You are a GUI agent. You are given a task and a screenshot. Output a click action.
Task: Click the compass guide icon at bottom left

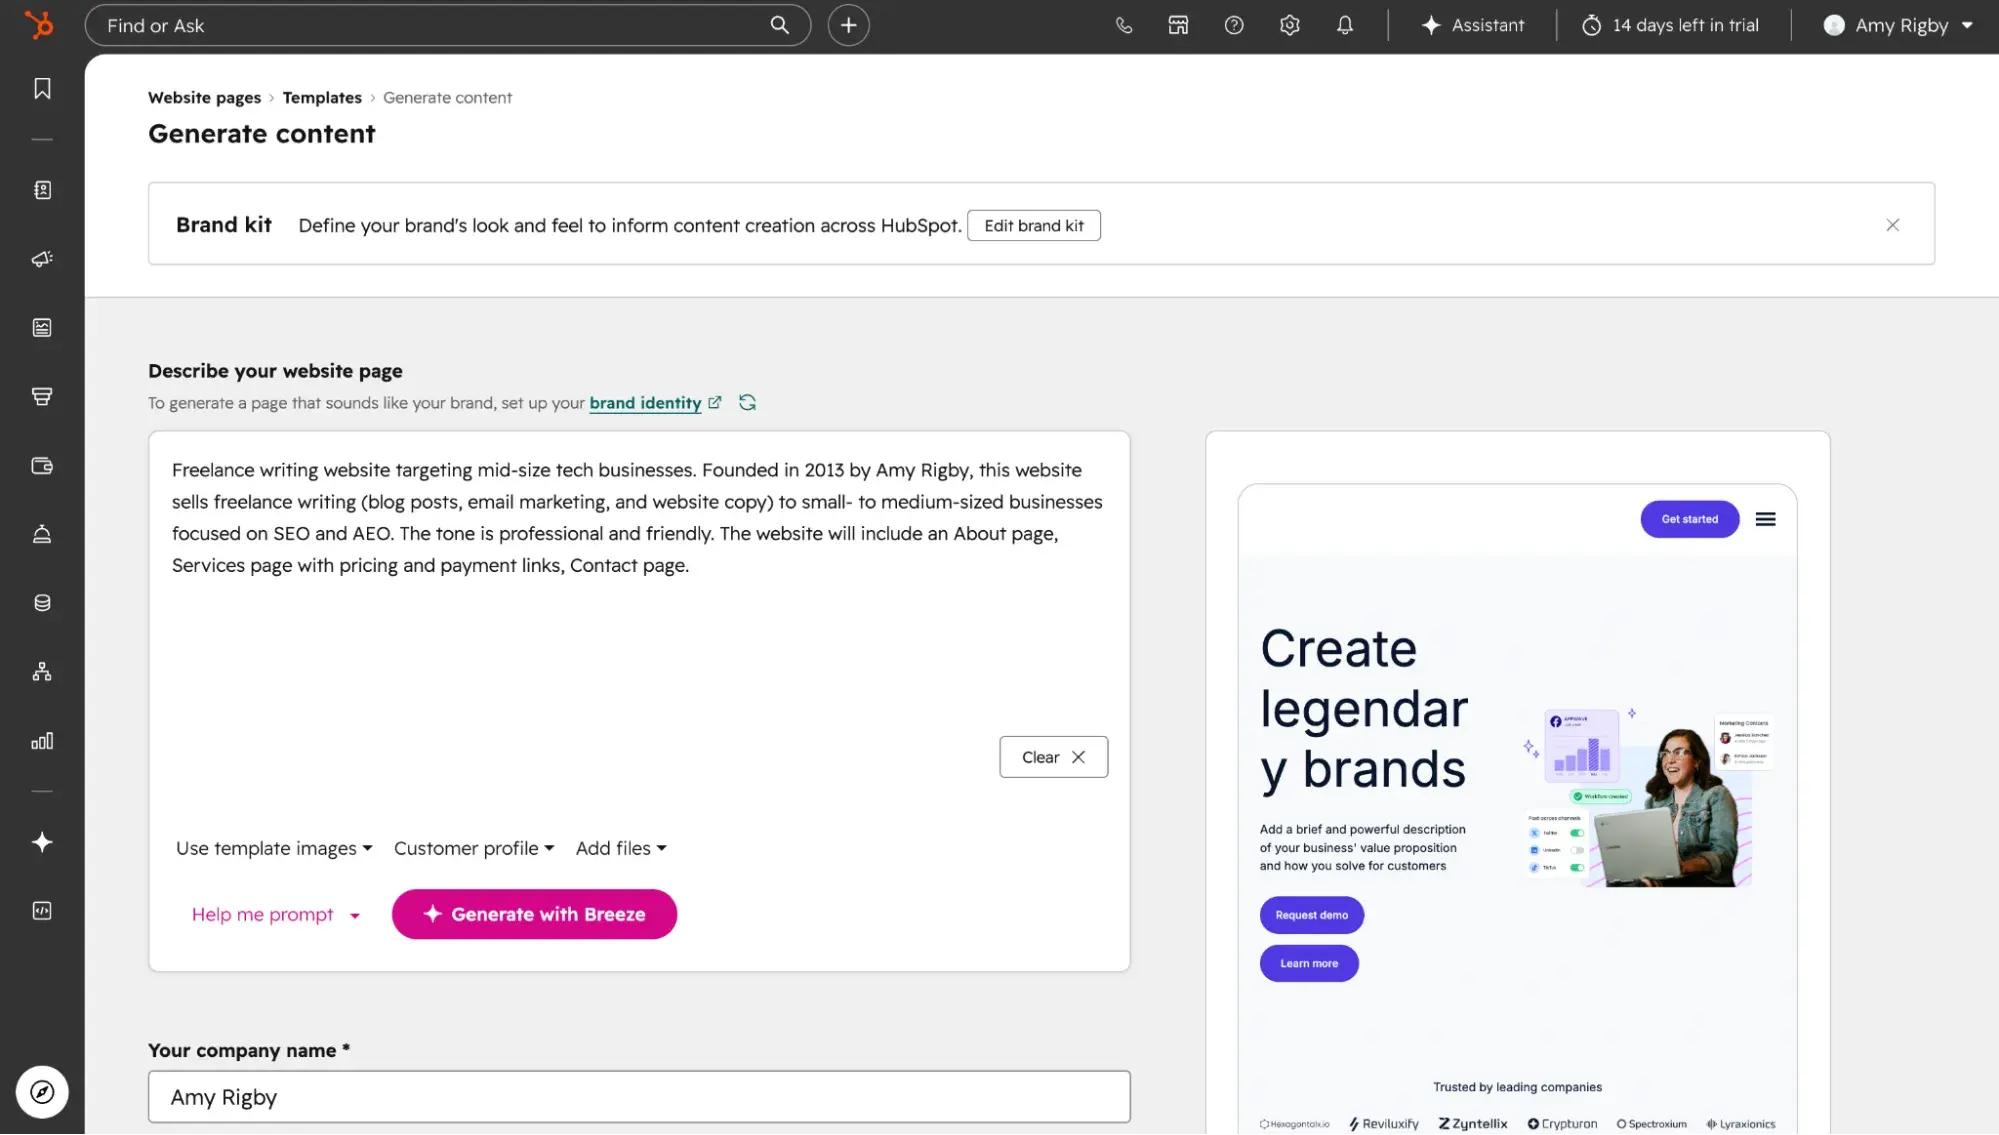(42, 1092)
